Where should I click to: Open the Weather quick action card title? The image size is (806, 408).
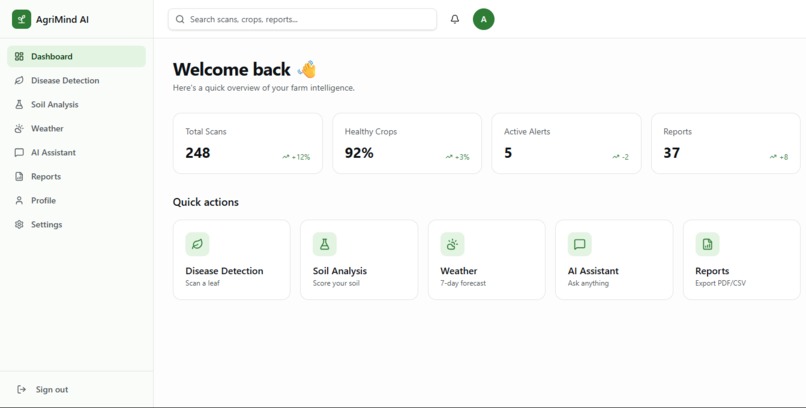[x=459, y=271]
